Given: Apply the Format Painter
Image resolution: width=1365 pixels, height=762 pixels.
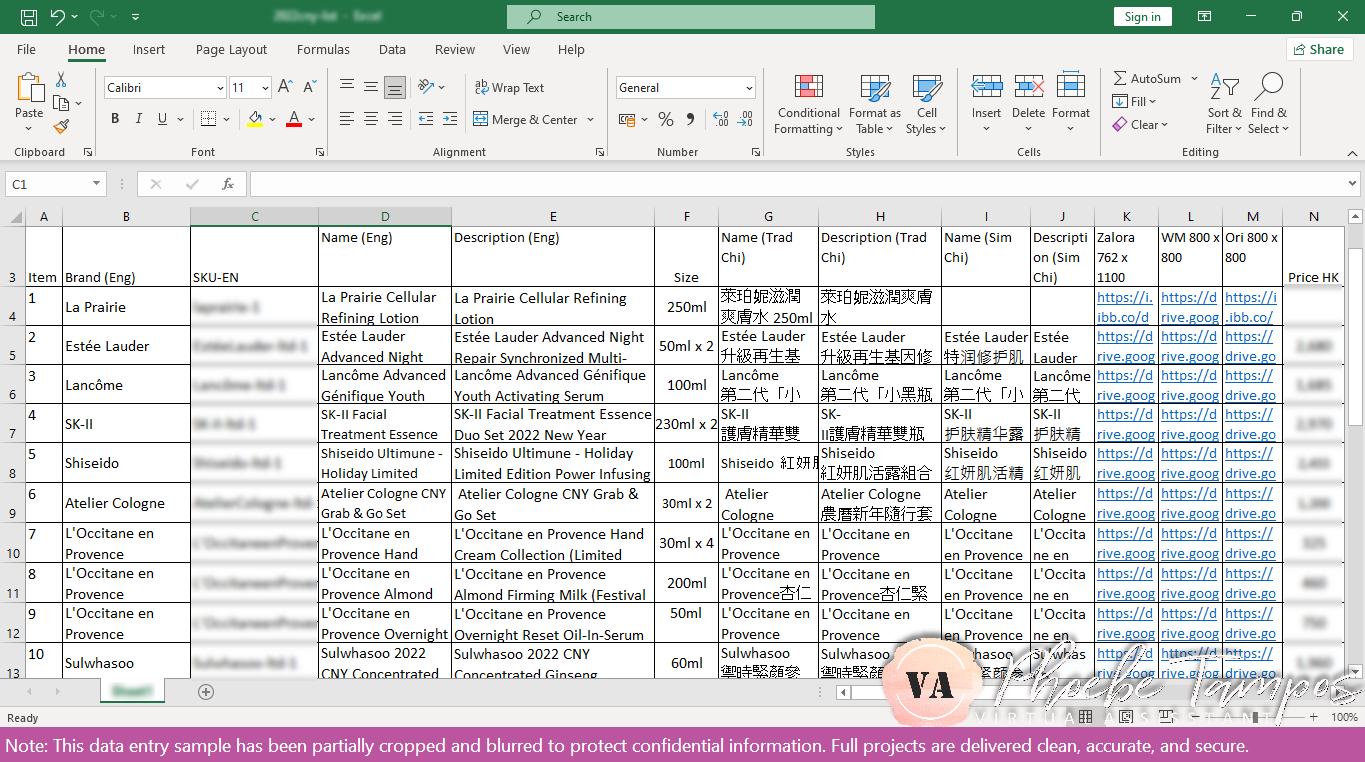Looking at the screenshot, I should (60, 126).
